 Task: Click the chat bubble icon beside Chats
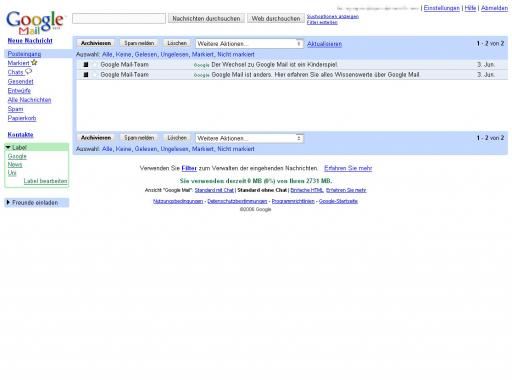pyautogui.click(x=29, y=71)
